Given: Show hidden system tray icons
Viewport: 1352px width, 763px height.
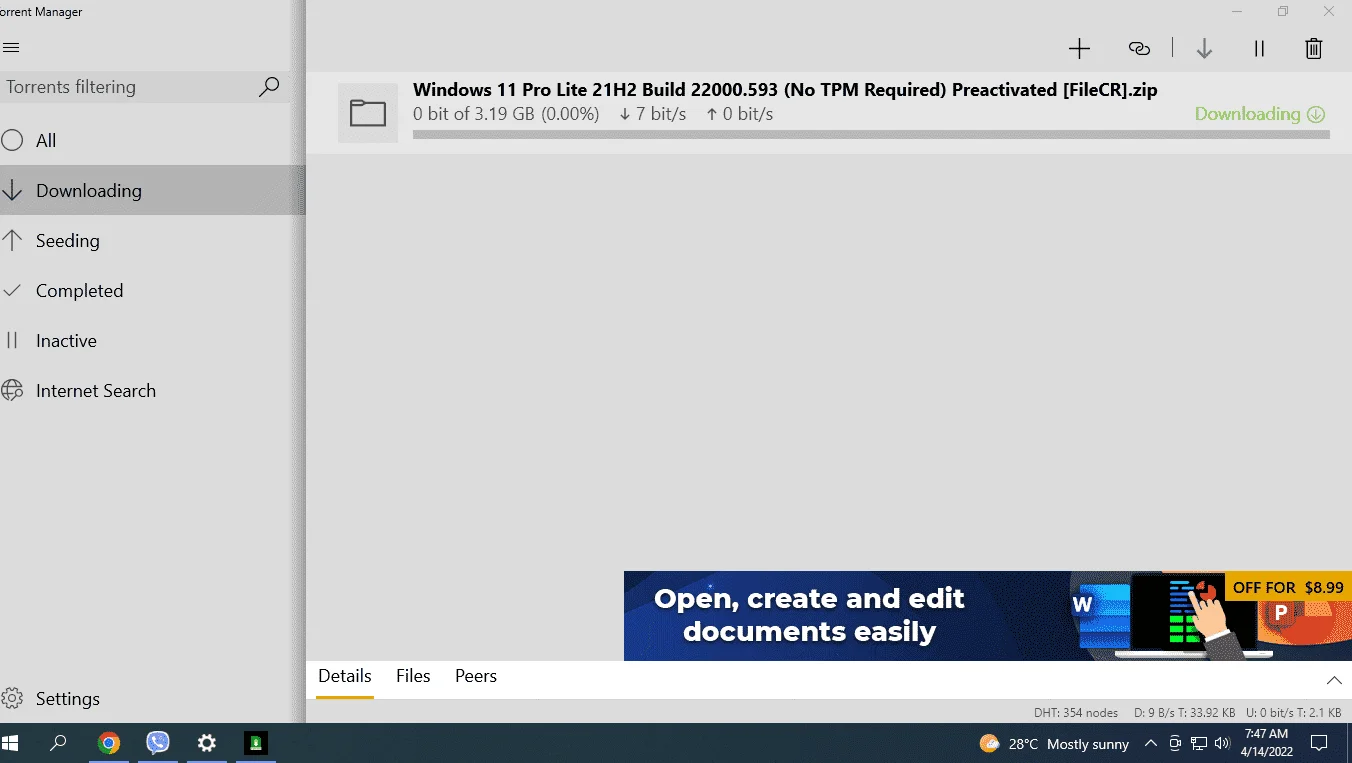Looking at the screenshot, I should (x=1150, y=744).
